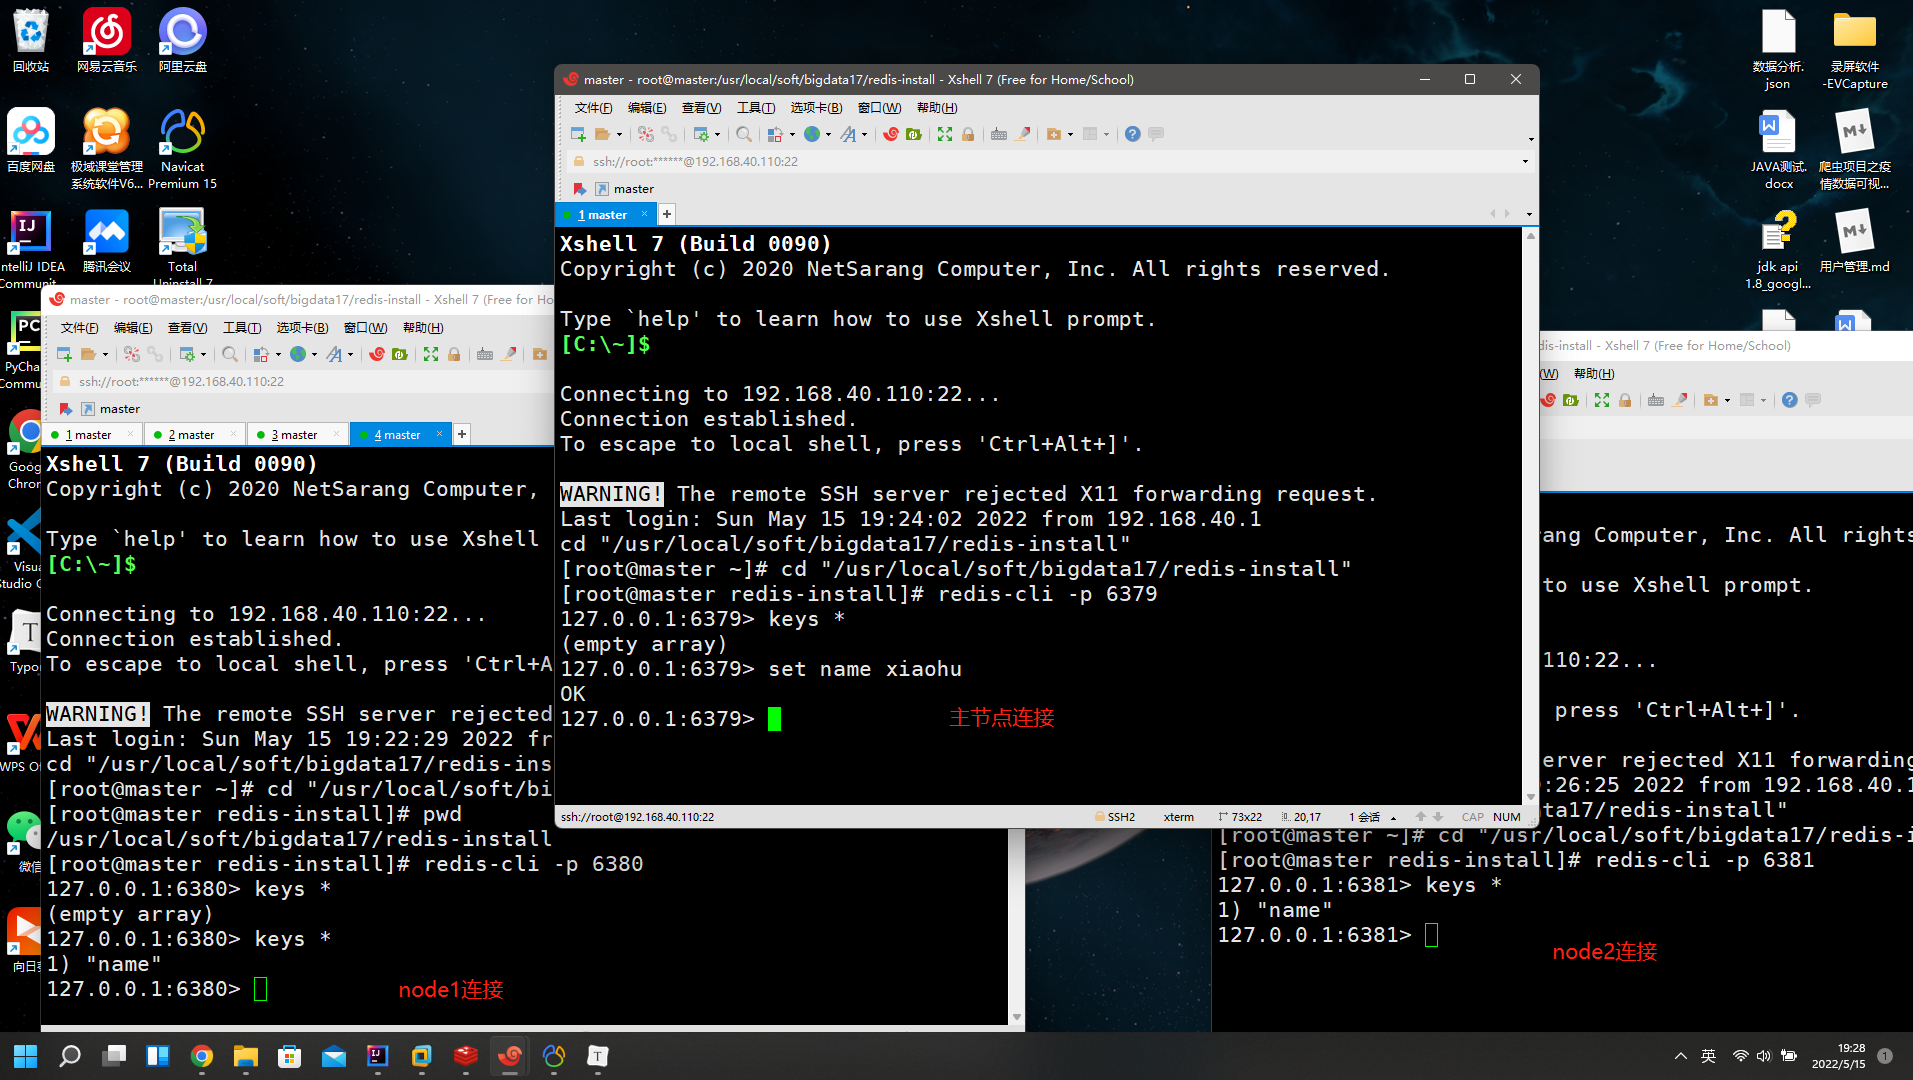1913x1080 pixels.
Task: Click Reconnect link icon in front Xshell toolbar
Action: (x=669, y=134)
